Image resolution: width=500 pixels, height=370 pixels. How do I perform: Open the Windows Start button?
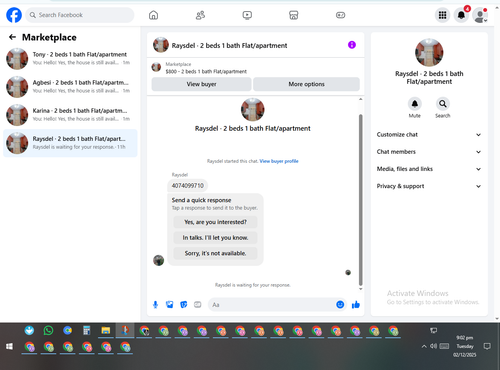(9, 347)
